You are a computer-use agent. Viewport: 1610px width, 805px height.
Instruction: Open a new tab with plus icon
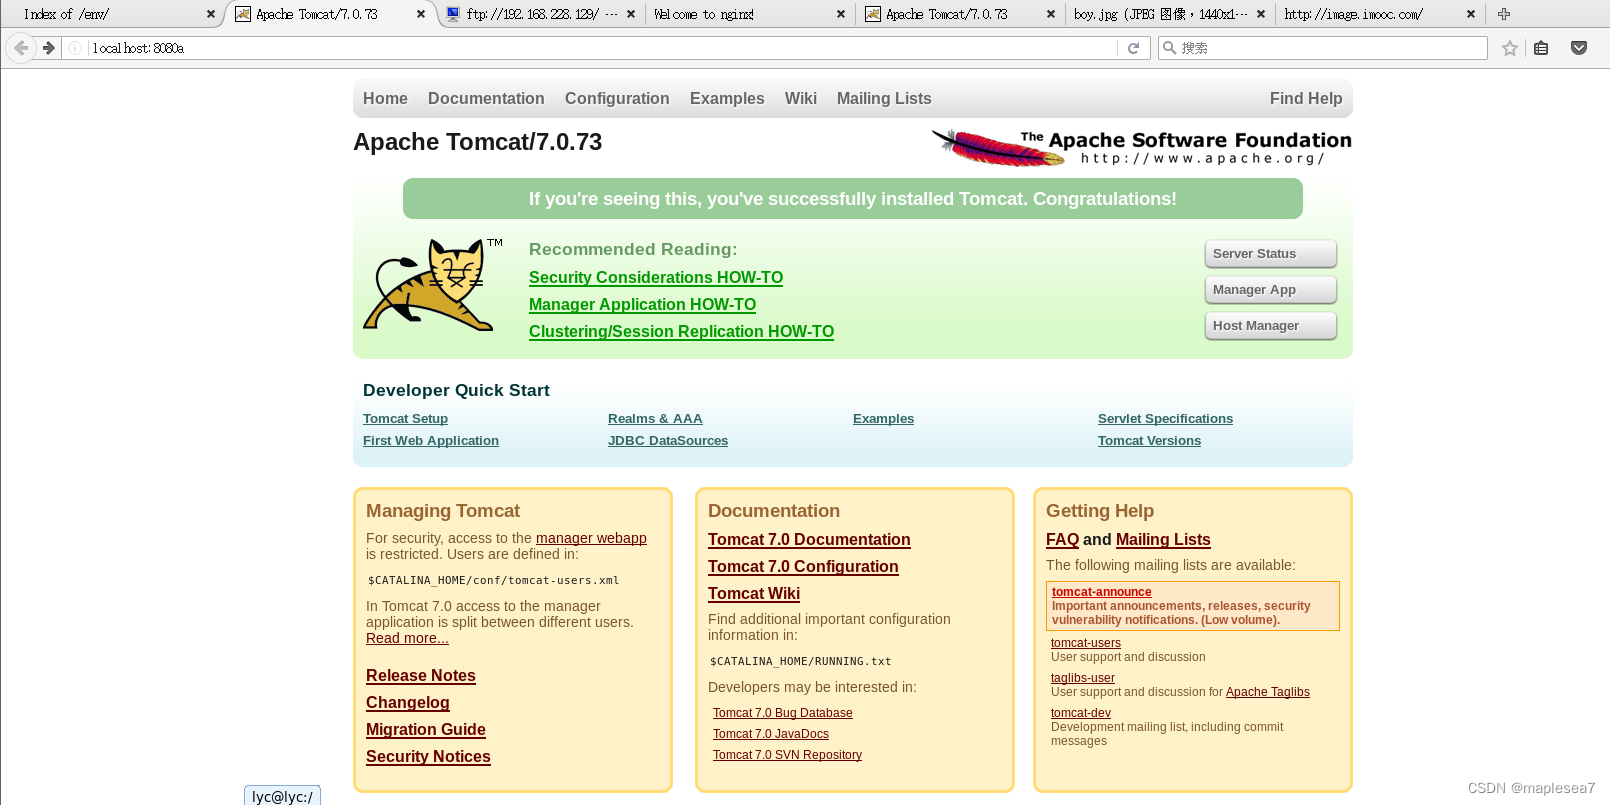coord(1504,14)
